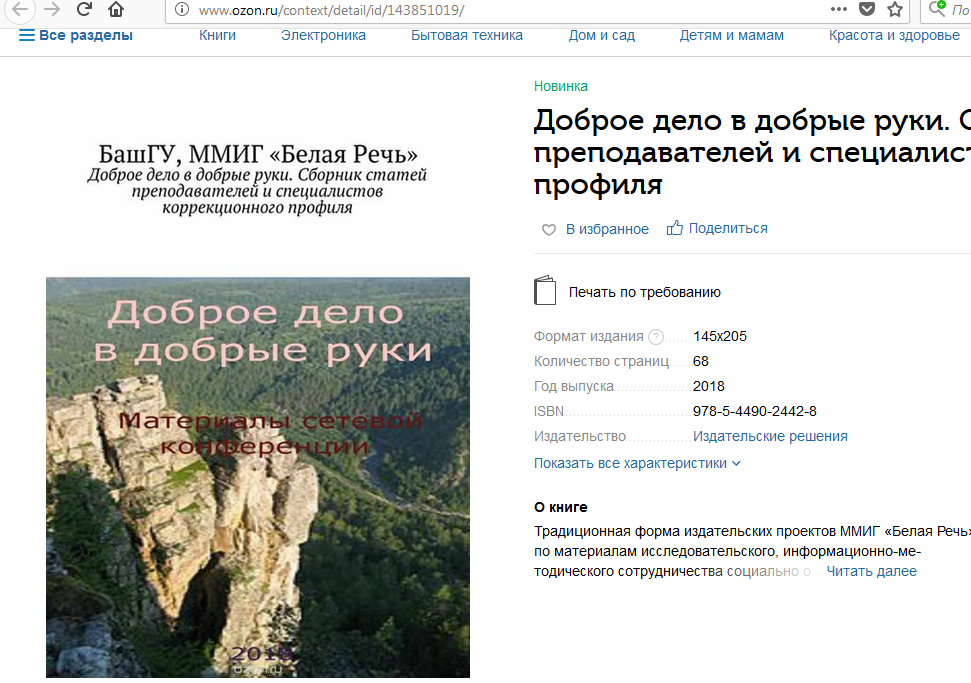The width and height of the screenshot is (971, 683).
Task: Open publisher link Издательские решения
Action: tap(770, 437)
